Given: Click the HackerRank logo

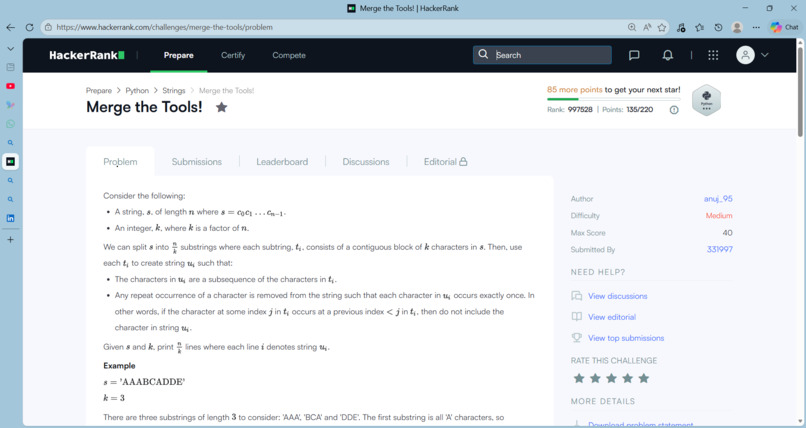Looking at the screenshot, I should click(x=86, y=55).
